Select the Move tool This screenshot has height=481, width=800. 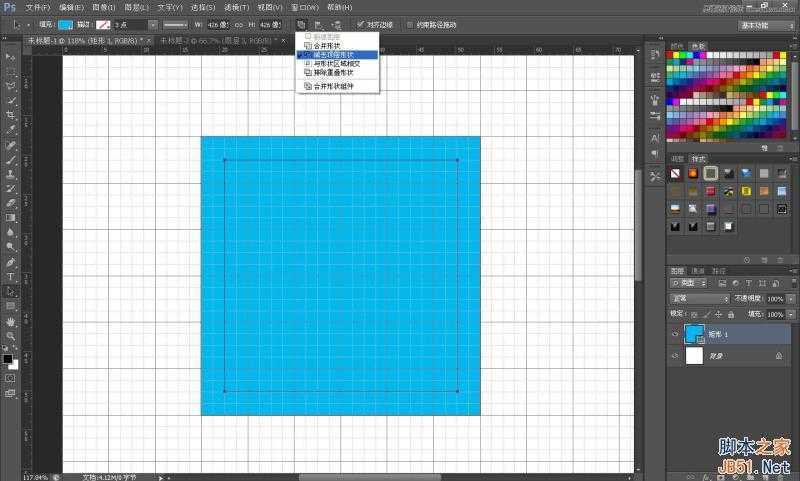10,57
